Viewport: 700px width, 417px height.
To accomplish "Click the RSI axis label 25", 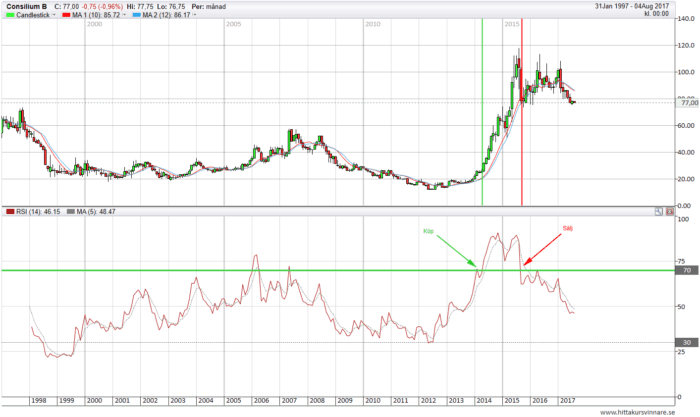I will 681,352.
